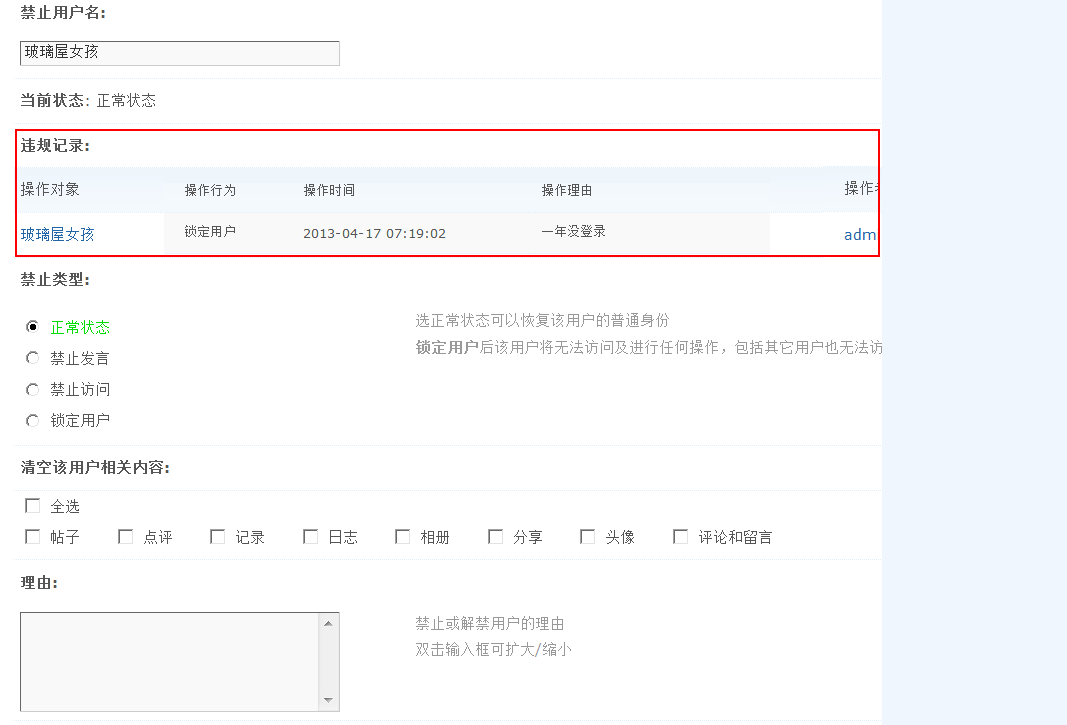Viewport: 1067px width, 725px height.
Task: Check the 评论和留言 checkbox
Action: tap(681, 536)
